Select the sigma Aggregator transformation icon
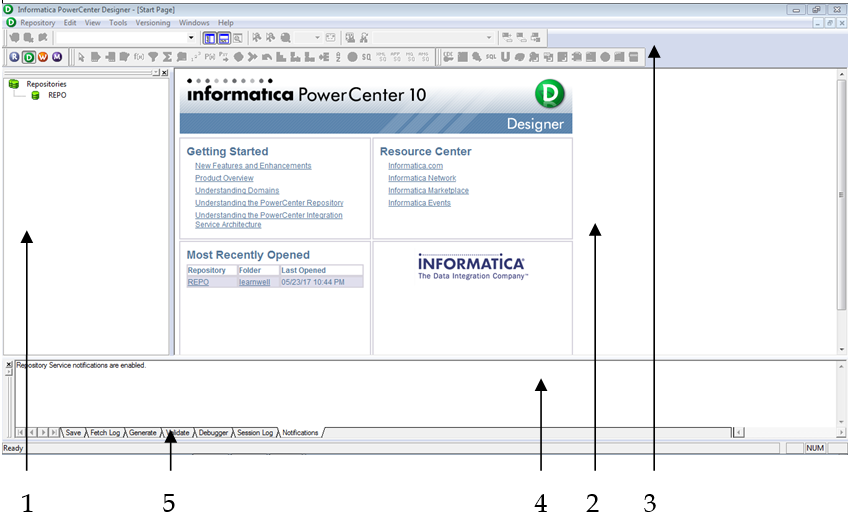 pos(167,57)
